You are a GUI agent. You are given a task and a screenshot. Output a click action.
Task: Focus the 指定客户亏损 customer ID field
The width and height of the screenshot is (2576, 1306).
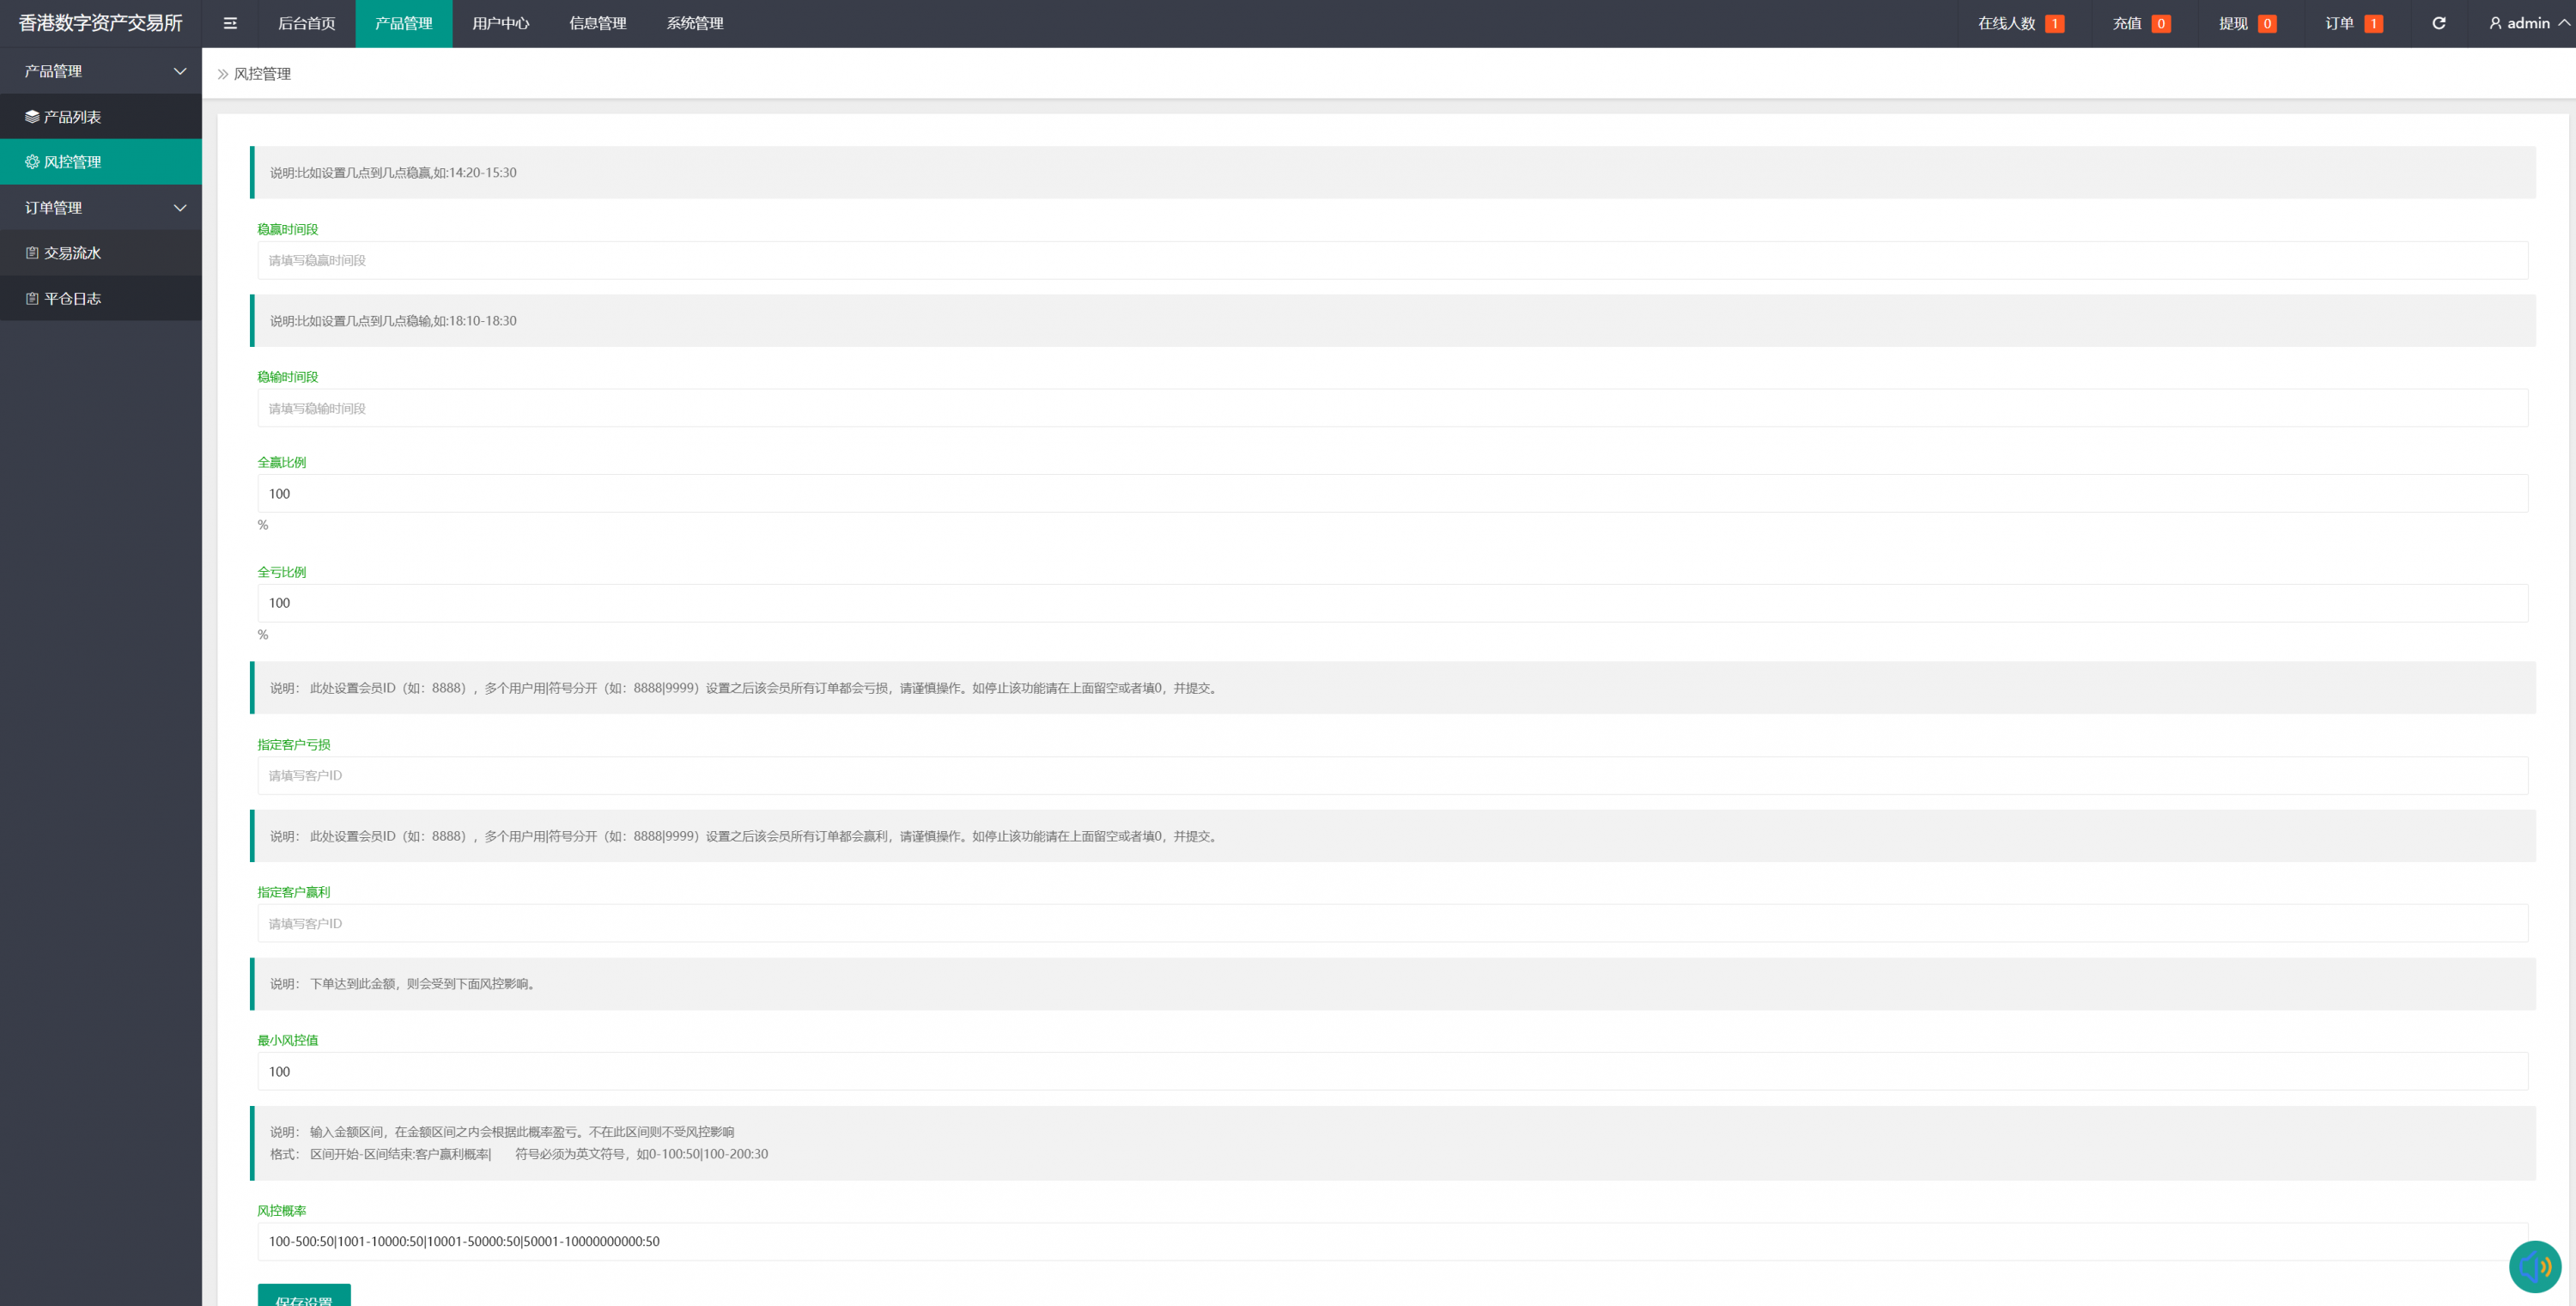[1392, 775]
